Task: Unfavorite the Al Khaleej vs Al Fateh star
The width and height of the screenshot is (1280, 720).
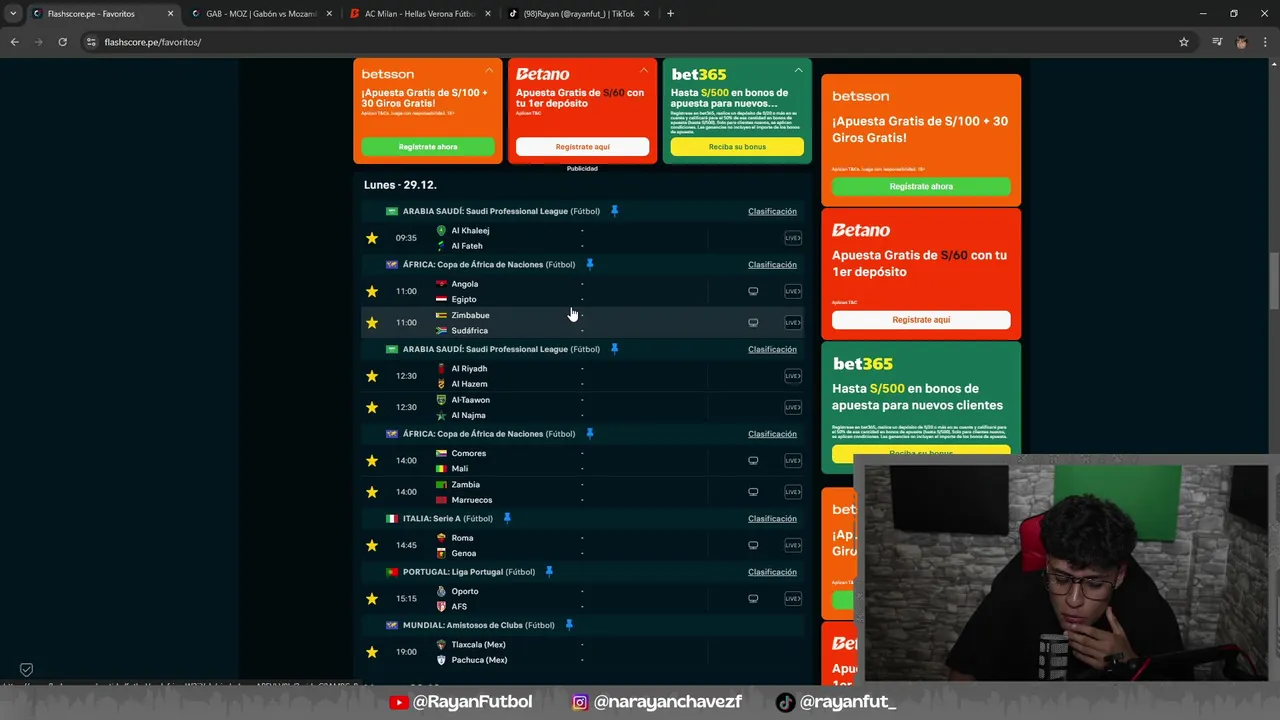Action: tap(372, 238)
